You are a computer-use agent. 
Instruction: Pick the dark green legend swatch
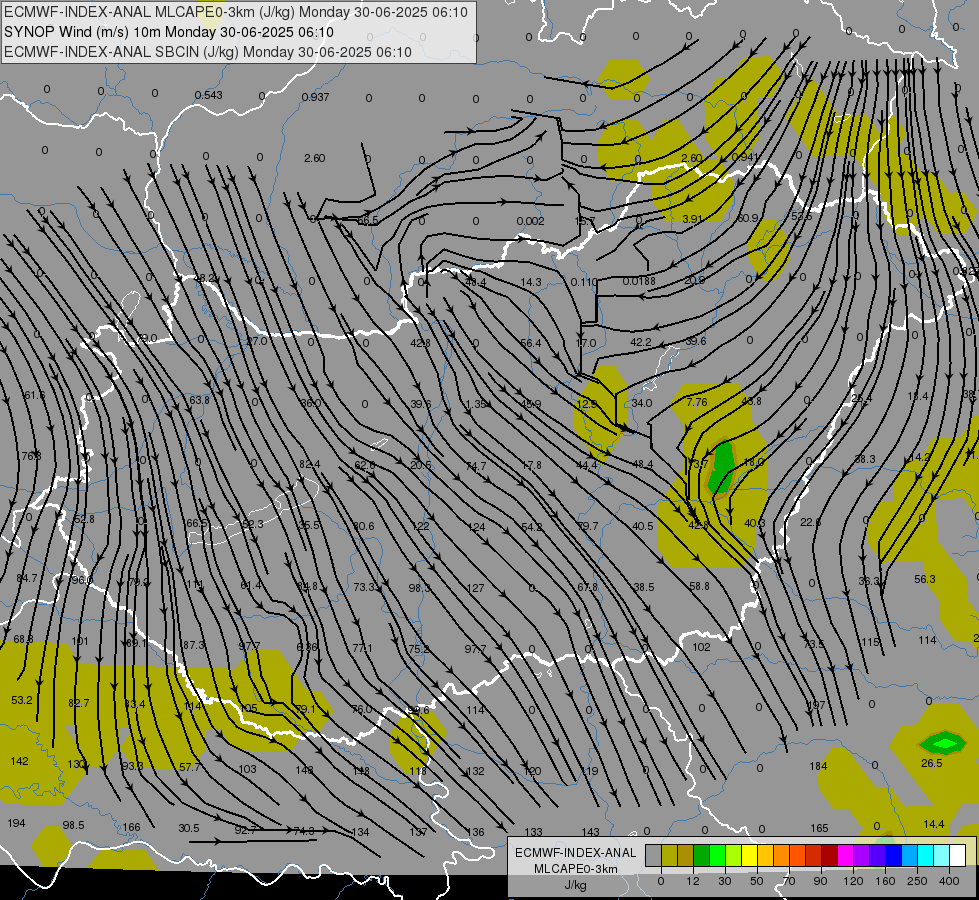click(x=702, y=855)
